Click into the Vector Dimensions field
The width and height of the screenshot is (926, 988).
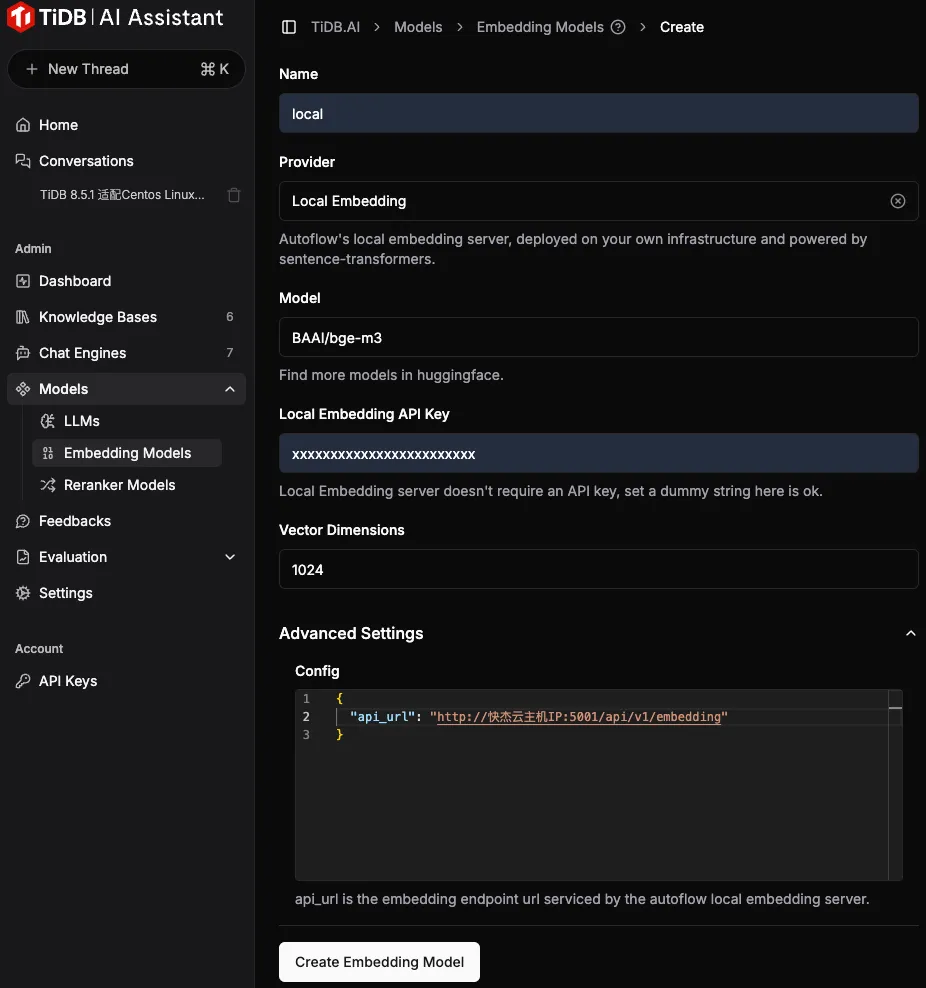(598, 569)
